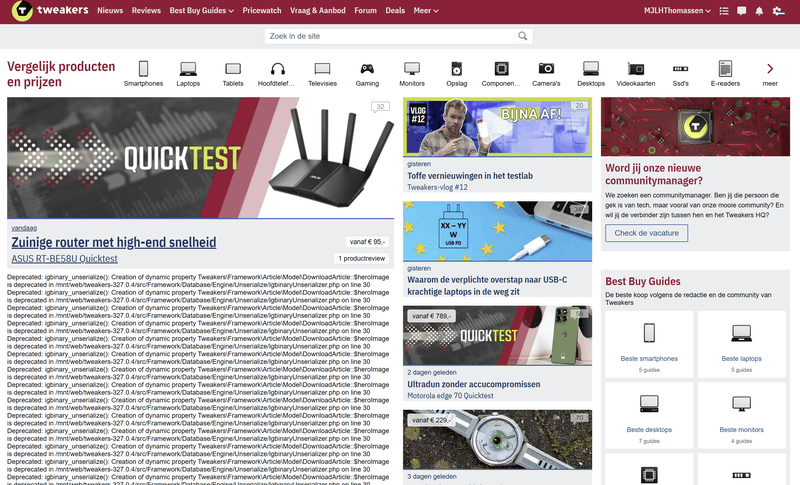This screenshot has height=485, width=800.
Task: Open Ultradun zonder accucompromissen article
Action: click(473, 384)
